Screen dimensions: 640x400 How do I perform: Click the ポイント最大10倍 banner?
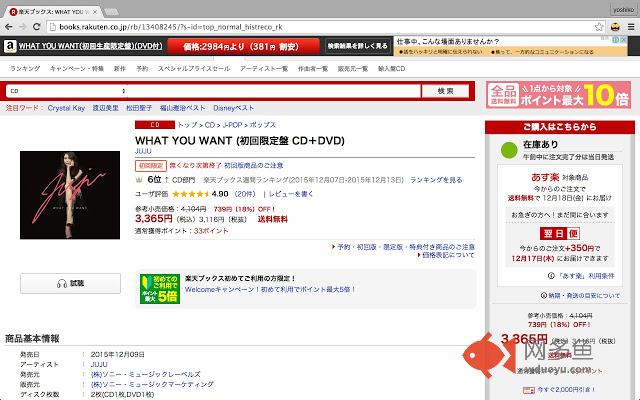point(558,95)
